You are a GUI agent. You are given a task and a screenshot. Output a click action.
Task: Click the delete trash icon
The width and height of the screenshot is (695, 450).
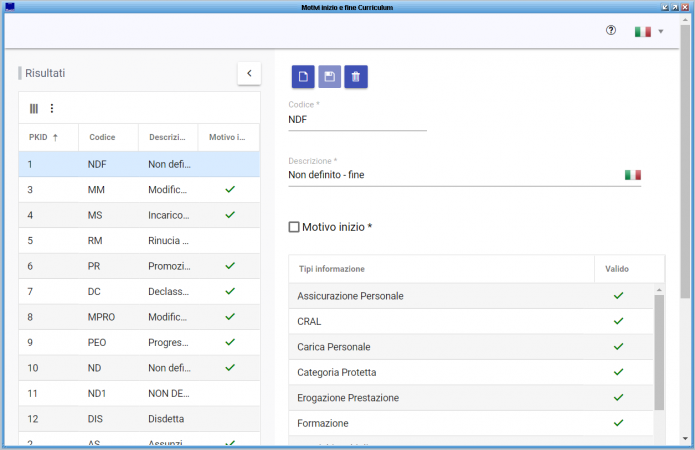tap(356, 76)
